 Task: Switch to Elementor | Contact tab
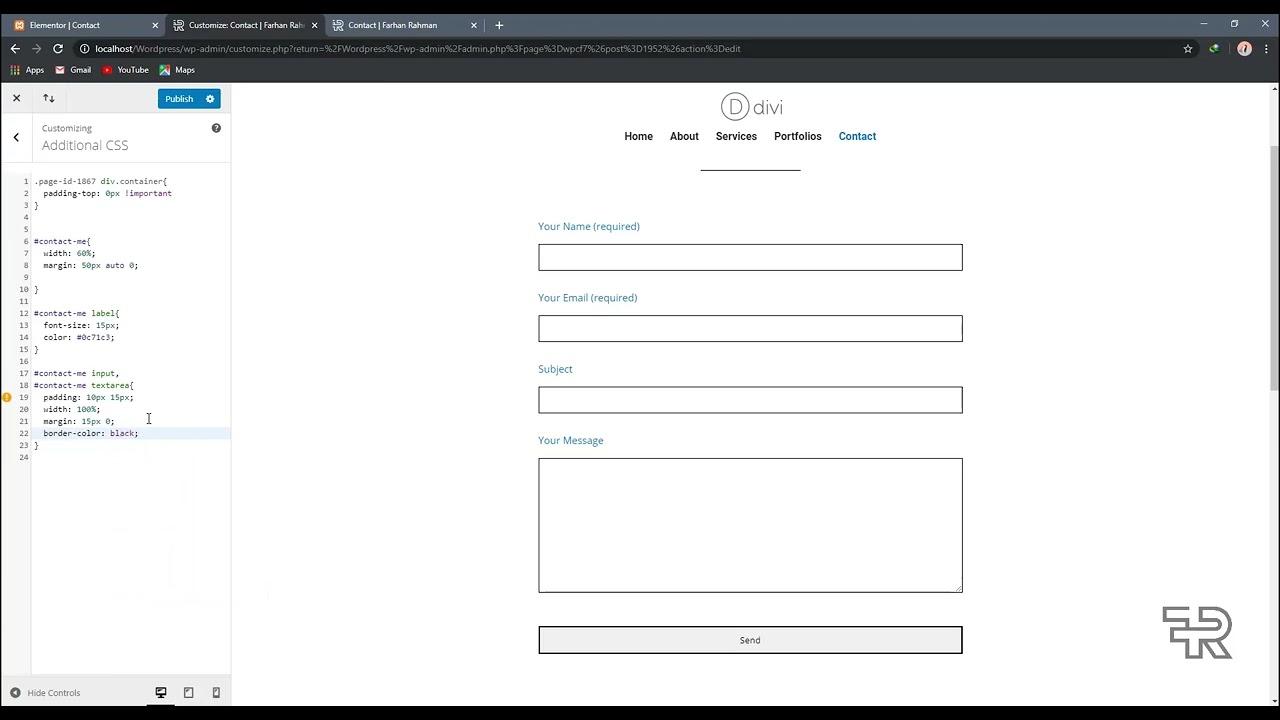tap(85, 25)
